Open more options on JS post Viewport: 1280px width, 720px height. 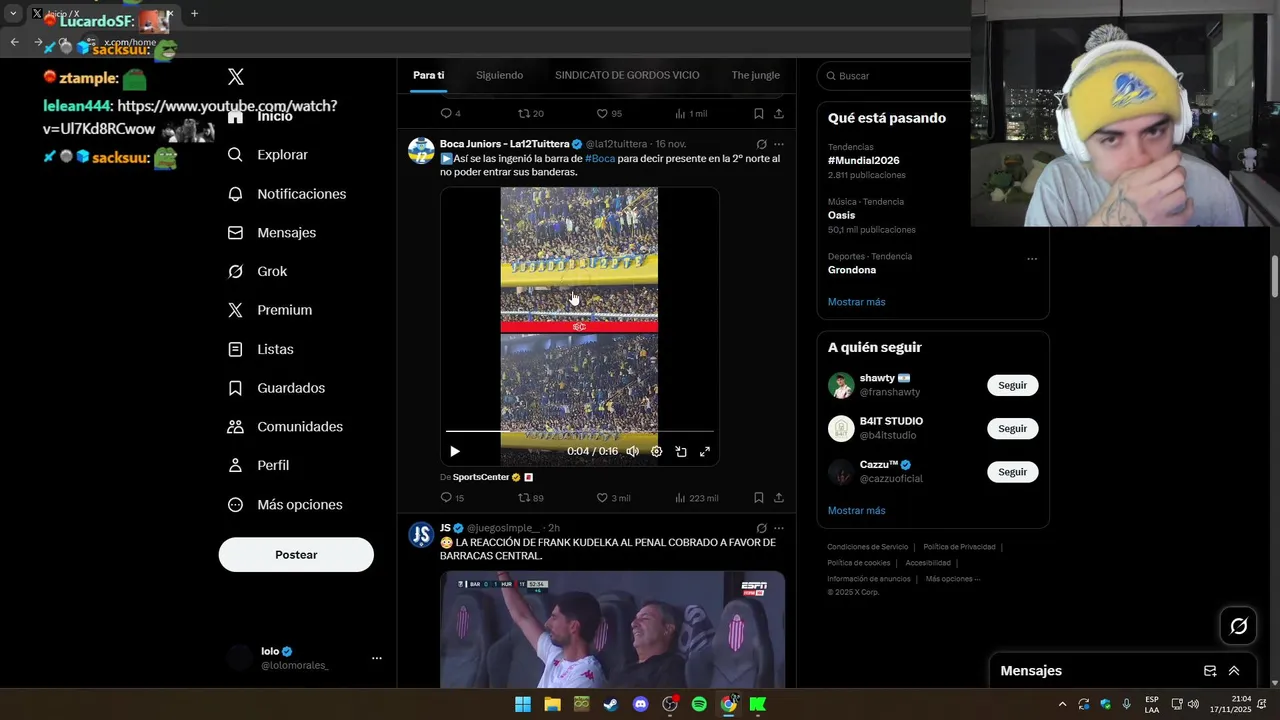(x=779, y=528)
